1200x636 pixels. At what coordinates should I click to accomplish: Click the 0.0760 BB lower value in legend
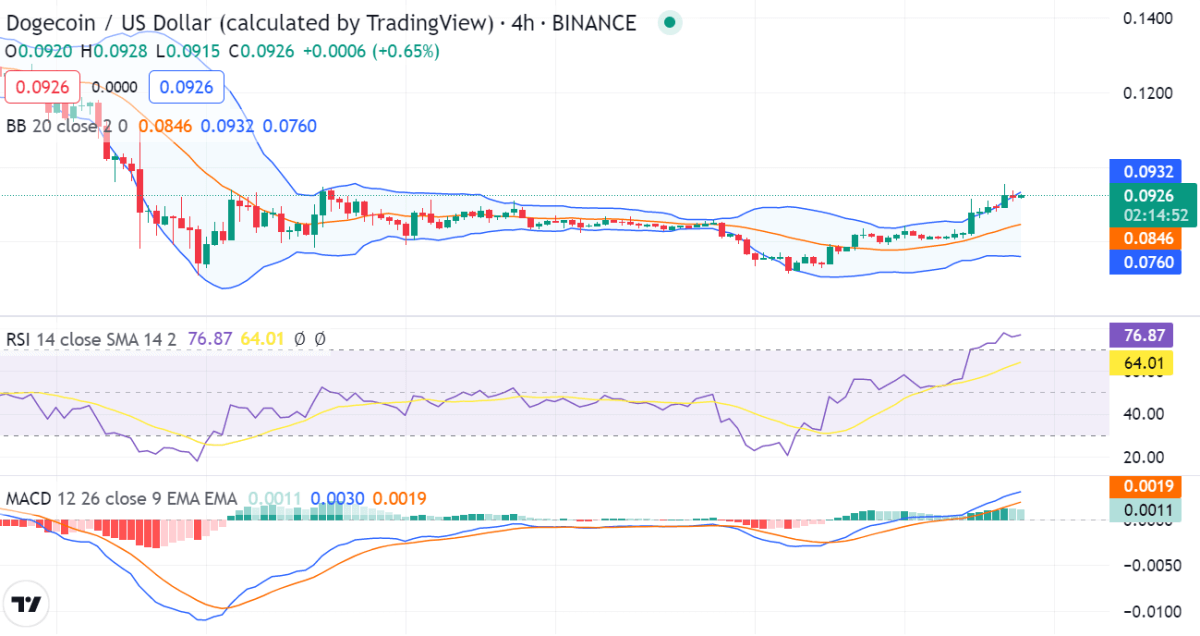click(x=290, y=126)
